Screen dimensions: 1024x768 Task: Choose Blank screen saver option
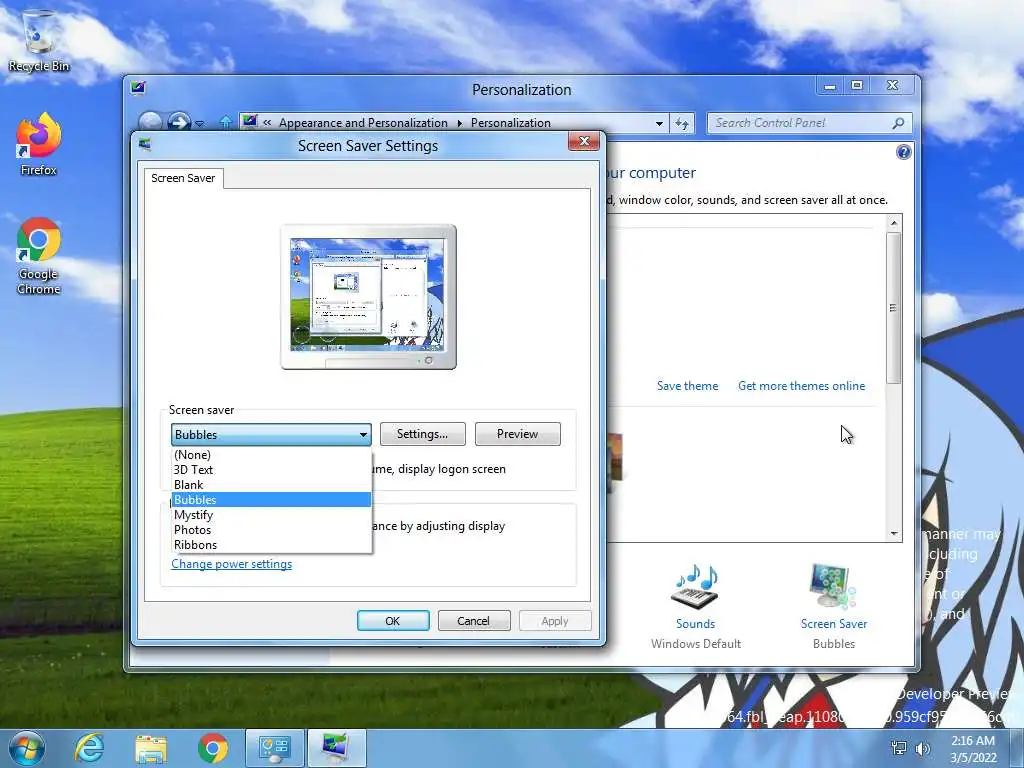271,485
